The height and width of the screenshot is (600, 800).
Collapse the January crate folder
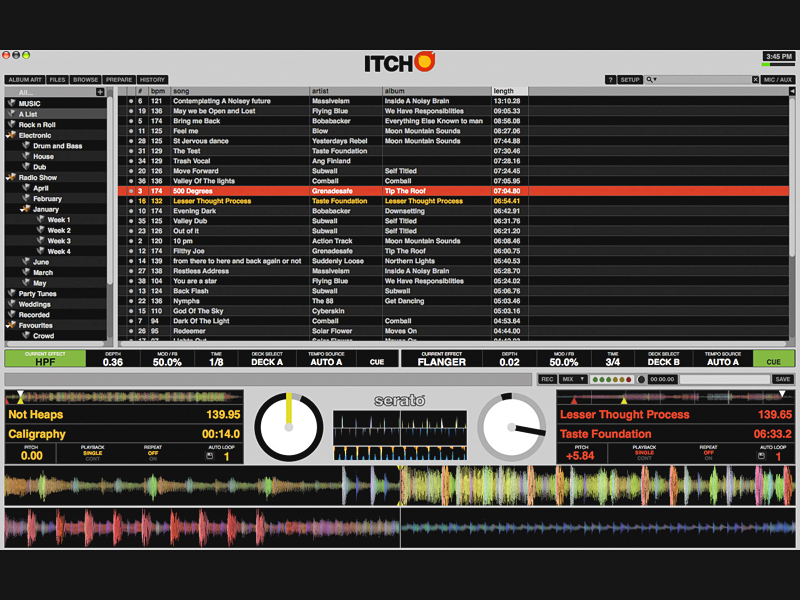25,209
